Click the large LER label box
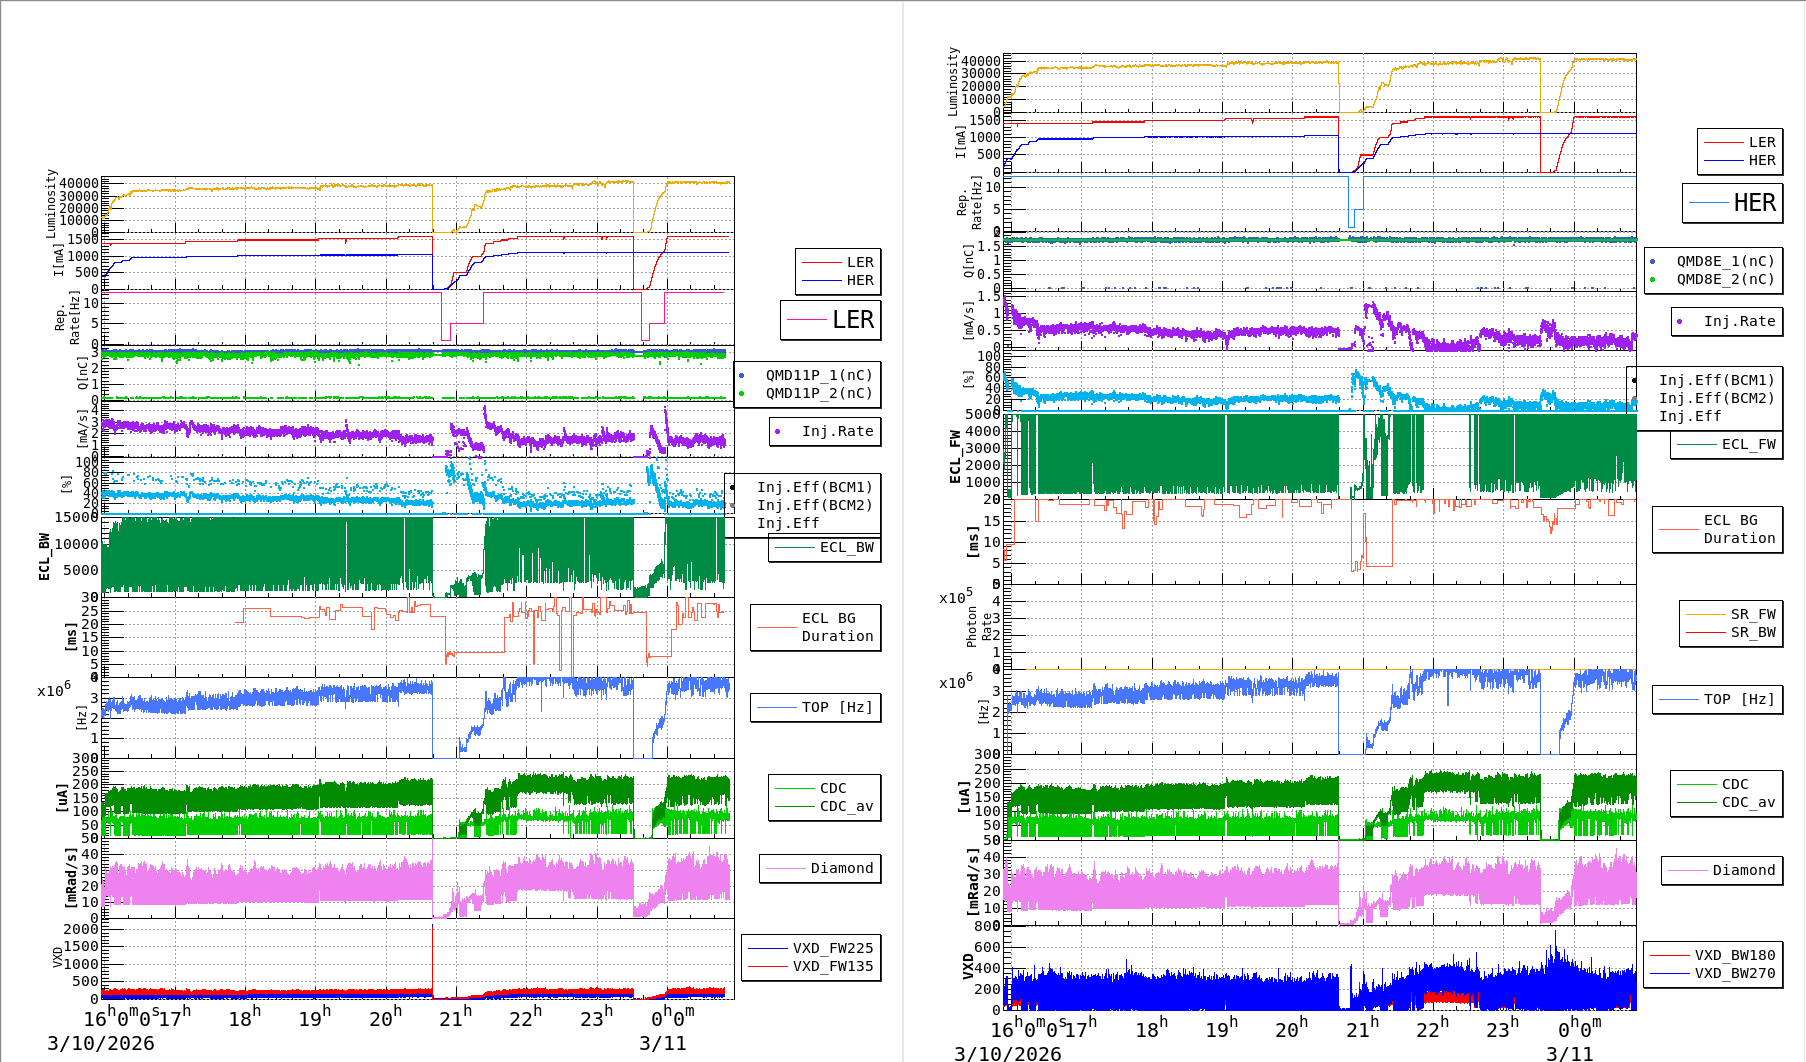This screenshot has height=1062, width=1806. pos(831,320)
